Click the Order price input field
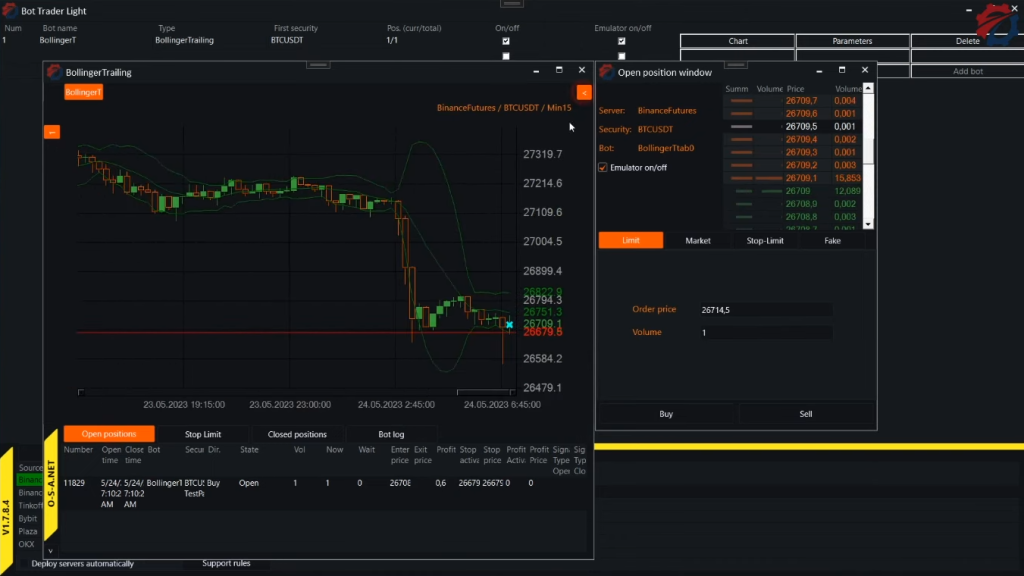This screenshot has width=1024, height=576. click(765, 310)
